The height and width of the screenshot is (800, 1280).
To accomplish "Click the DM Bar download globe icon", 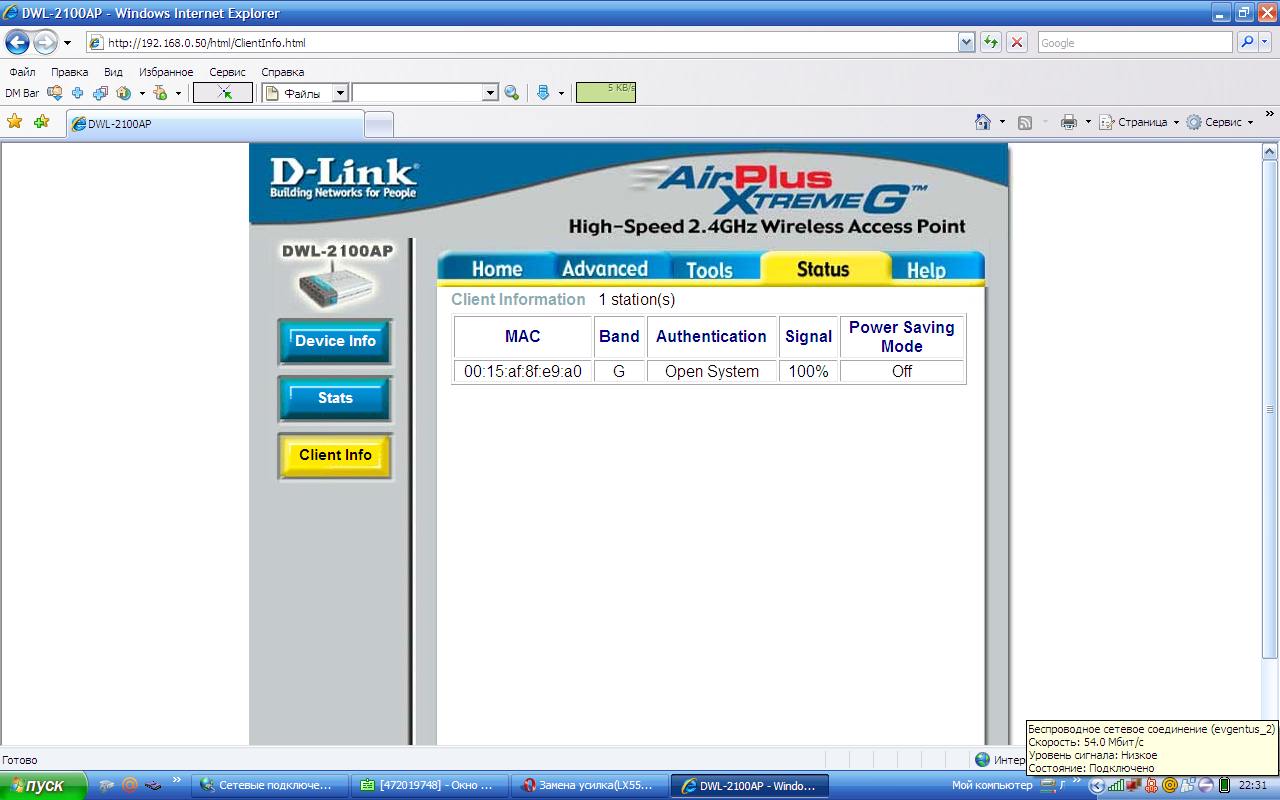I will (x=55, y=93).
